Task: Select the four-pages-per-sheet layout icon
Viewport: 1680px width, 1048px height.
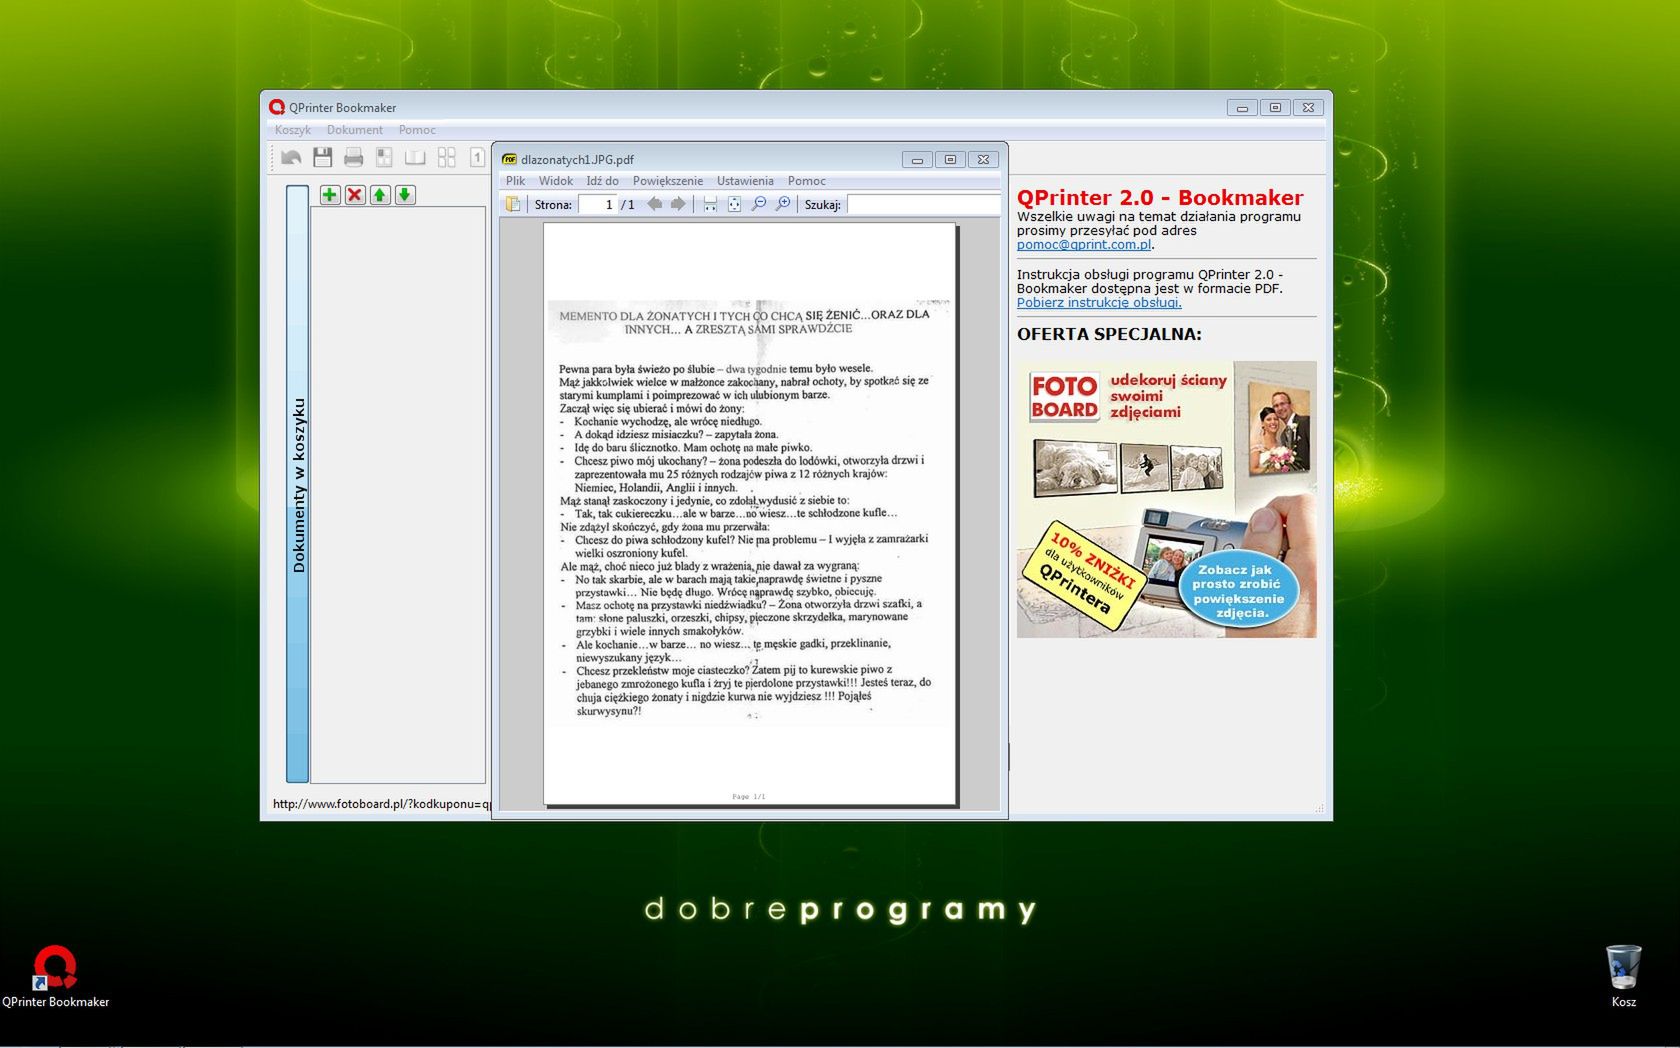Action: pyautogui.click(x=446, y=157)
